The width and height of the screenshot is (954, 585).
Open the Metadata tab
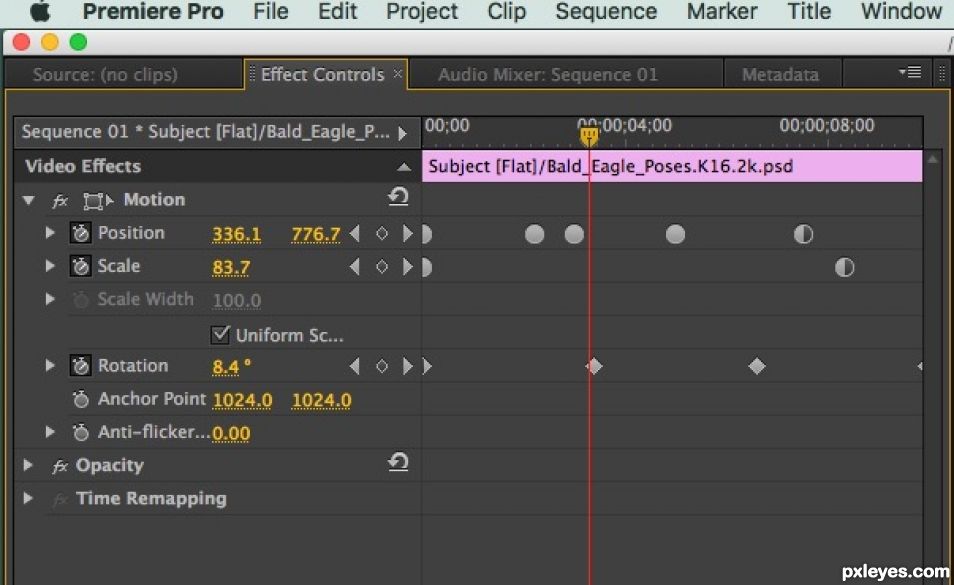pos(780,74)
